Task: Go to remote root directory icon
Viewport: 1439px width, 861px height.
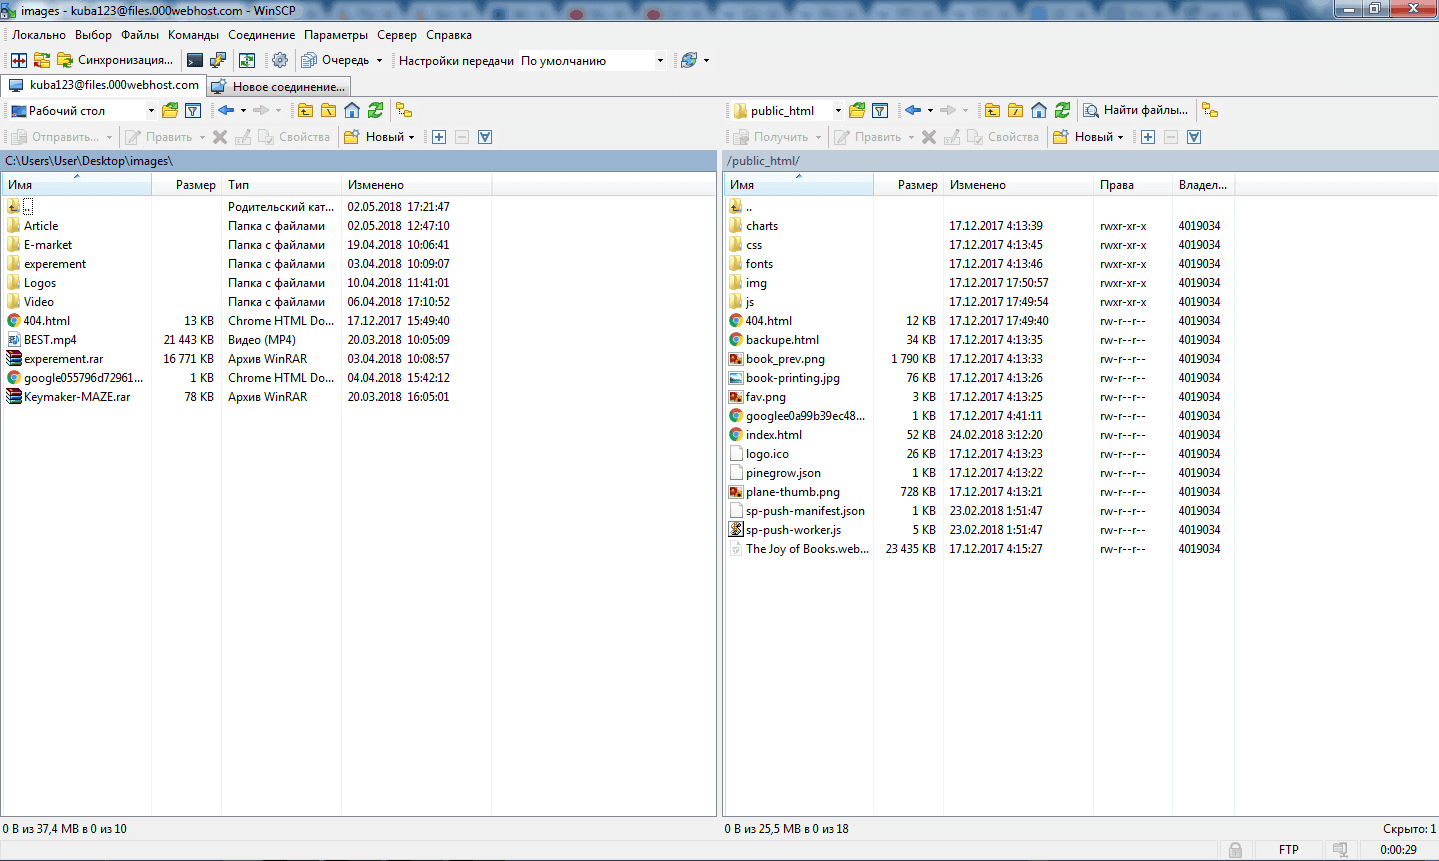Action: point(1015,110)
